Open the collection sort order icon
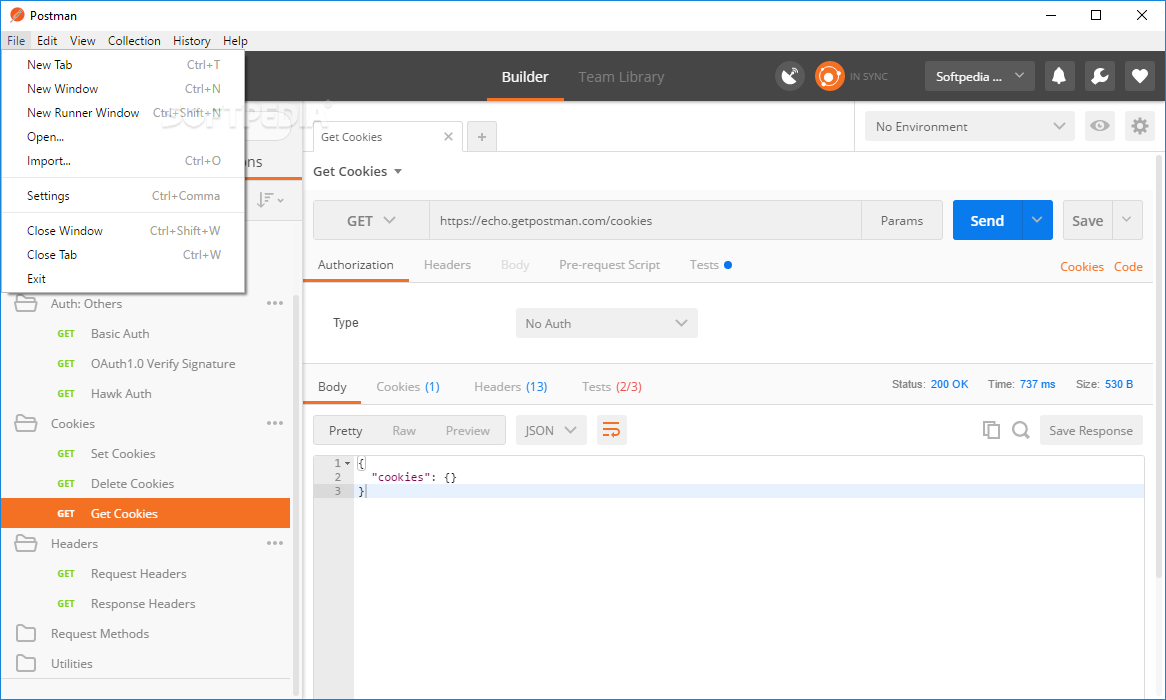The image size is (1166, 700). click(270, 199)
